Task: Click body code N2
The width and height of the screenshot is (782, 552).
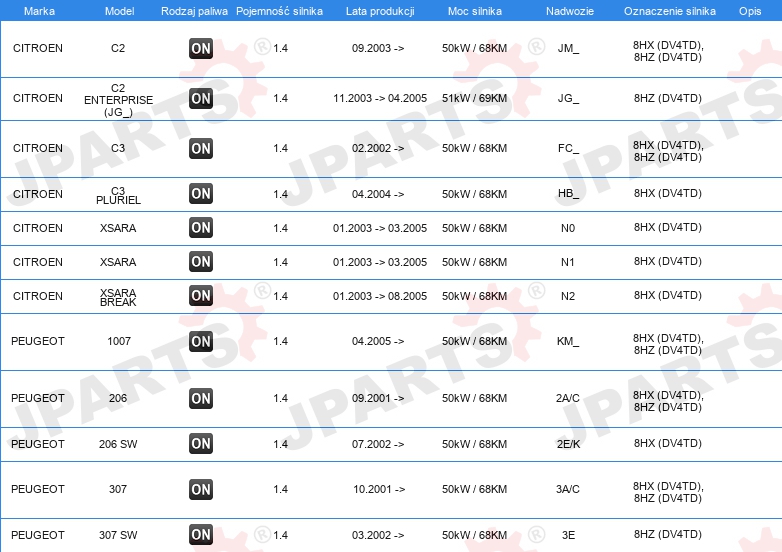Action: point(568,296)
